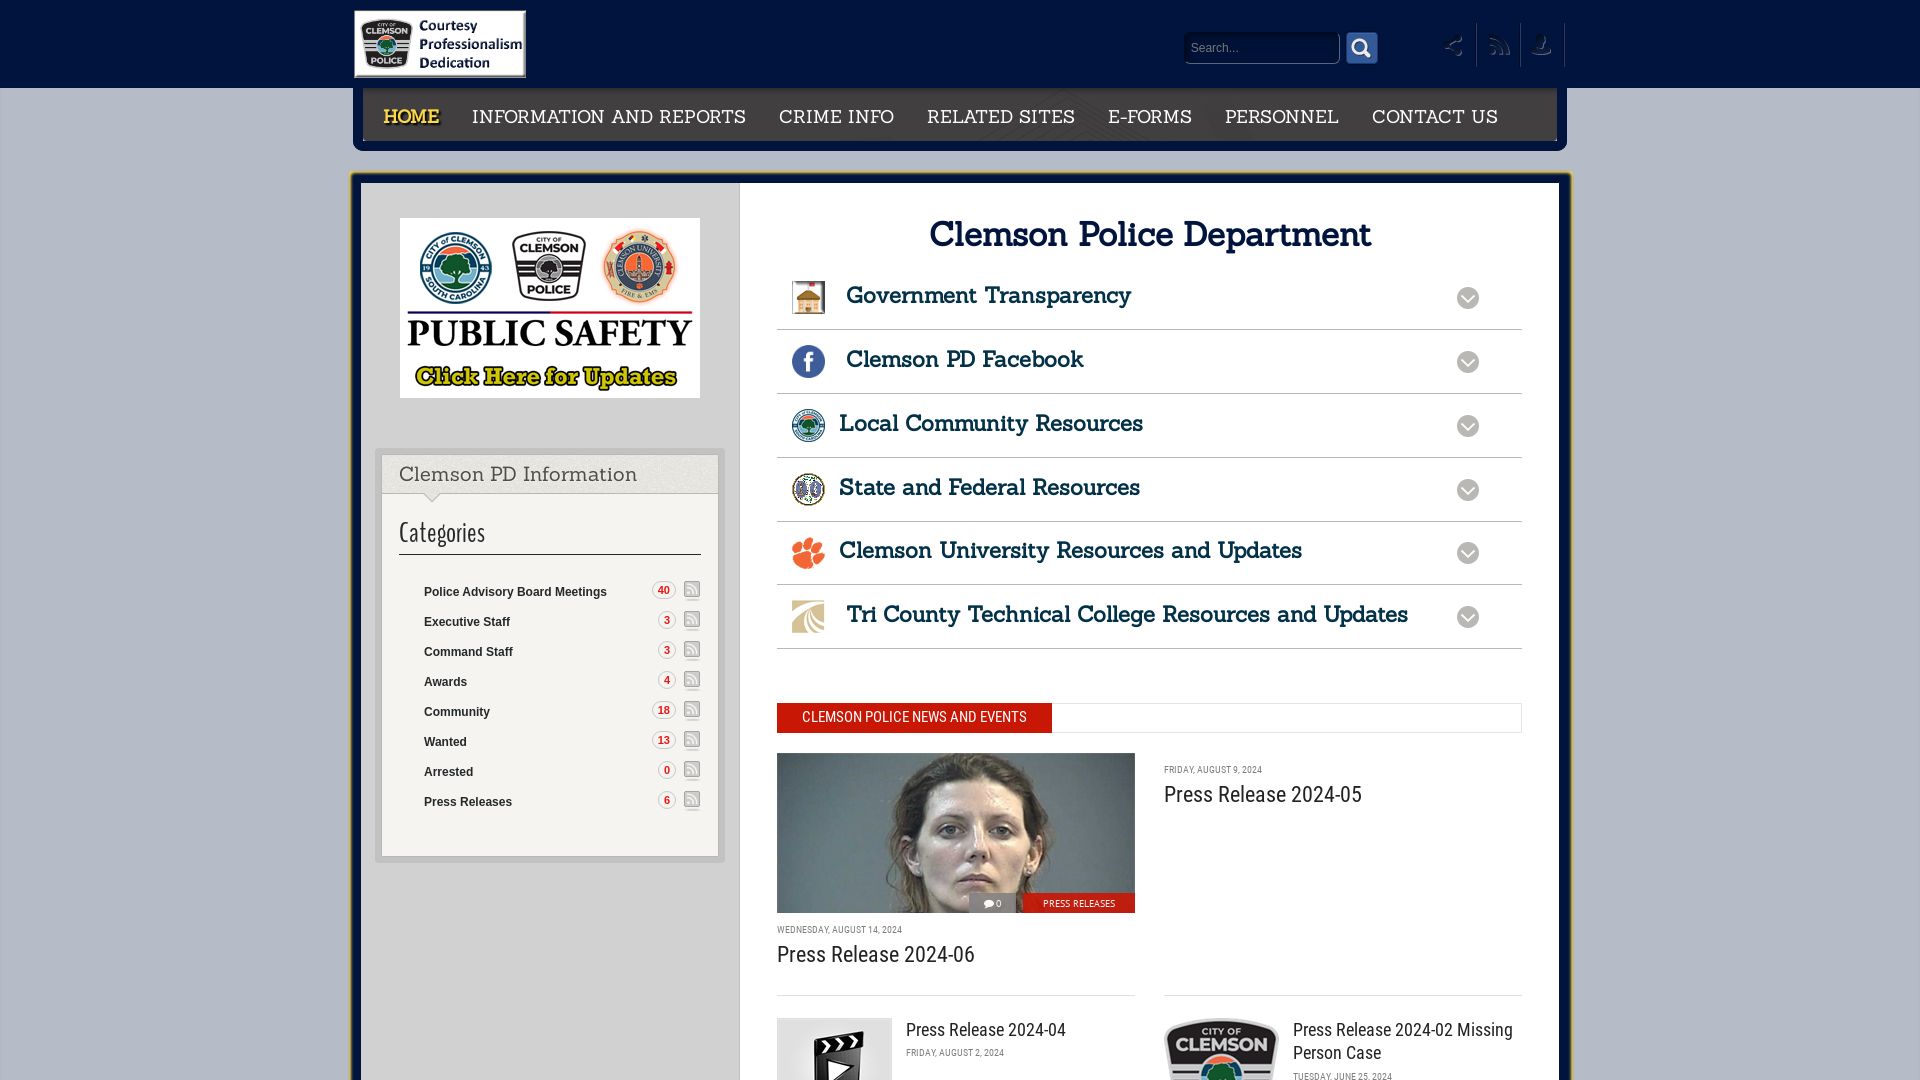Expand Local Community Resources chevron

coord(1467,426)
